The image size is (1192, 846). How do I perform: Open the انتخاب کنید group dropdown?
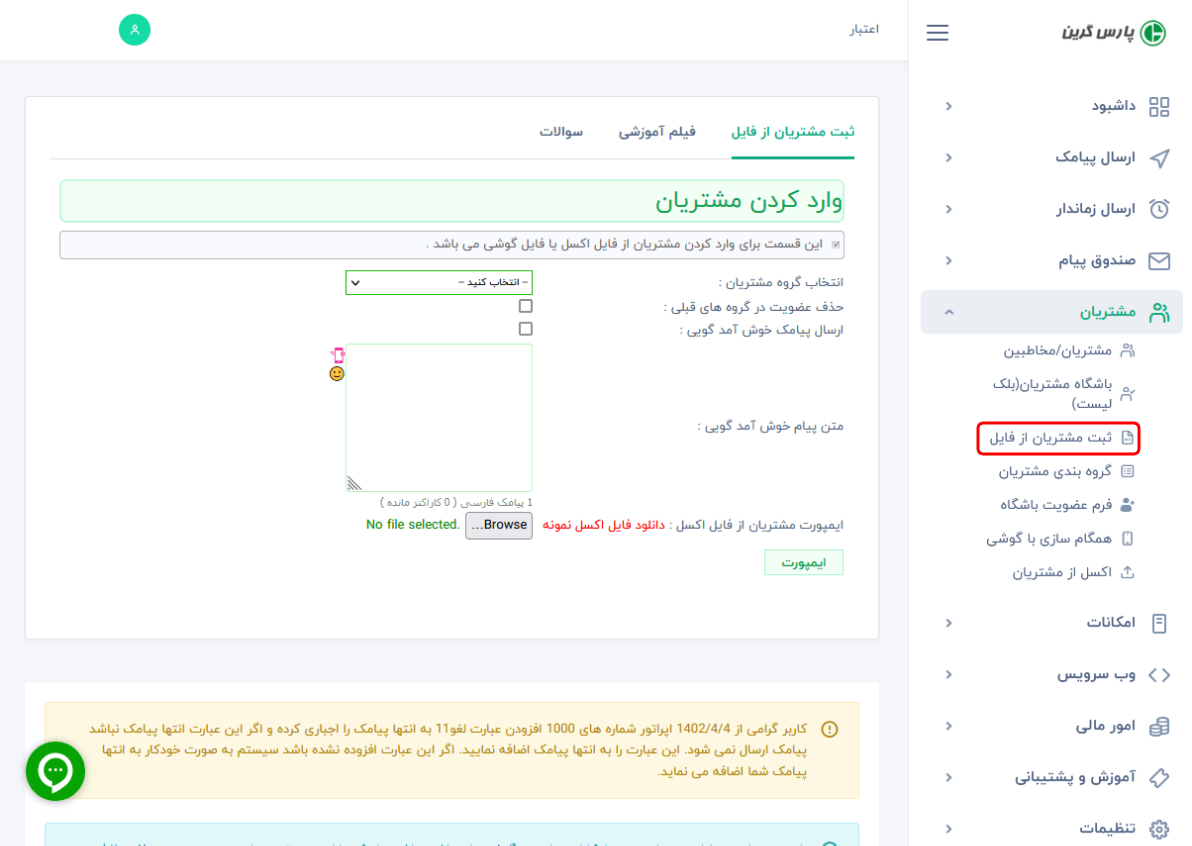pos(440,282)
